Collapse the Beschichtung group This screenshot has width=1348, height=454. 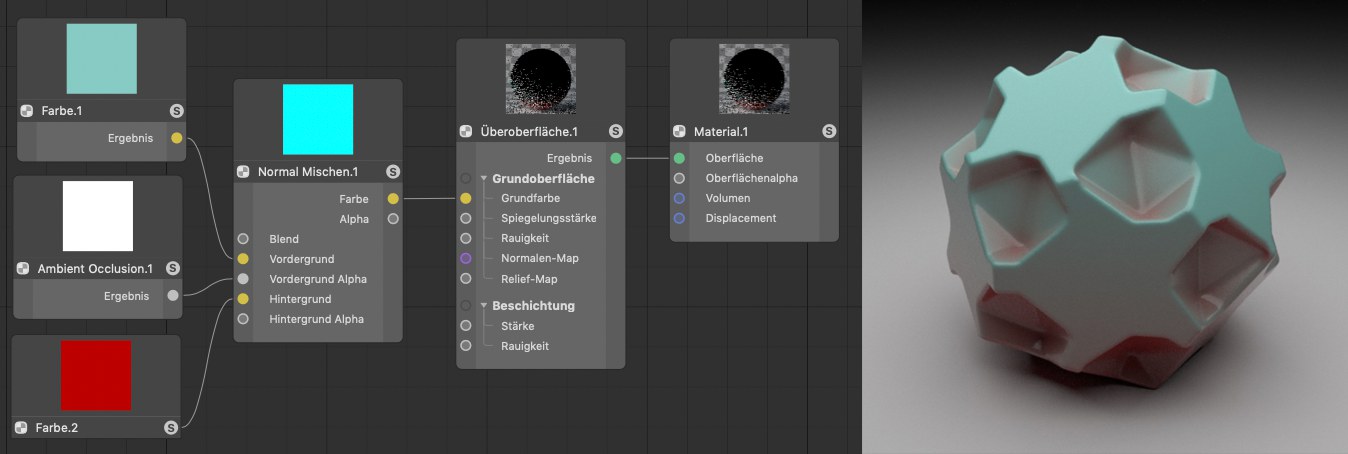[485, 306]
